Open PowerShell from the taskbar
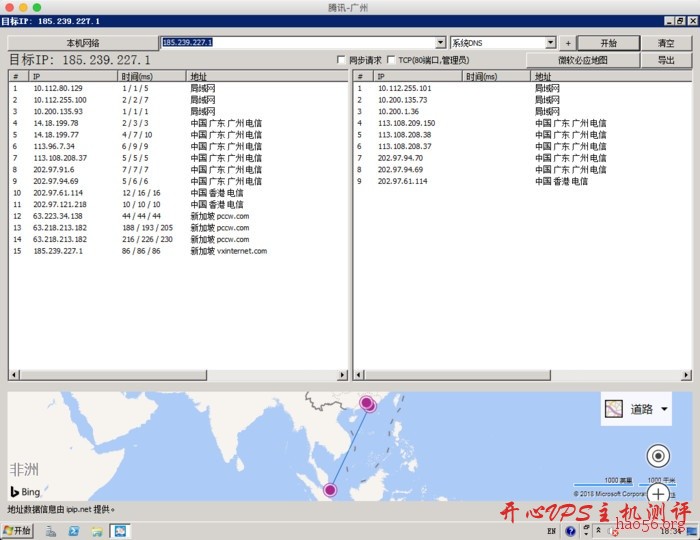Screen dimensions: 700x540 pyautogui.click(x=73, y=530)
